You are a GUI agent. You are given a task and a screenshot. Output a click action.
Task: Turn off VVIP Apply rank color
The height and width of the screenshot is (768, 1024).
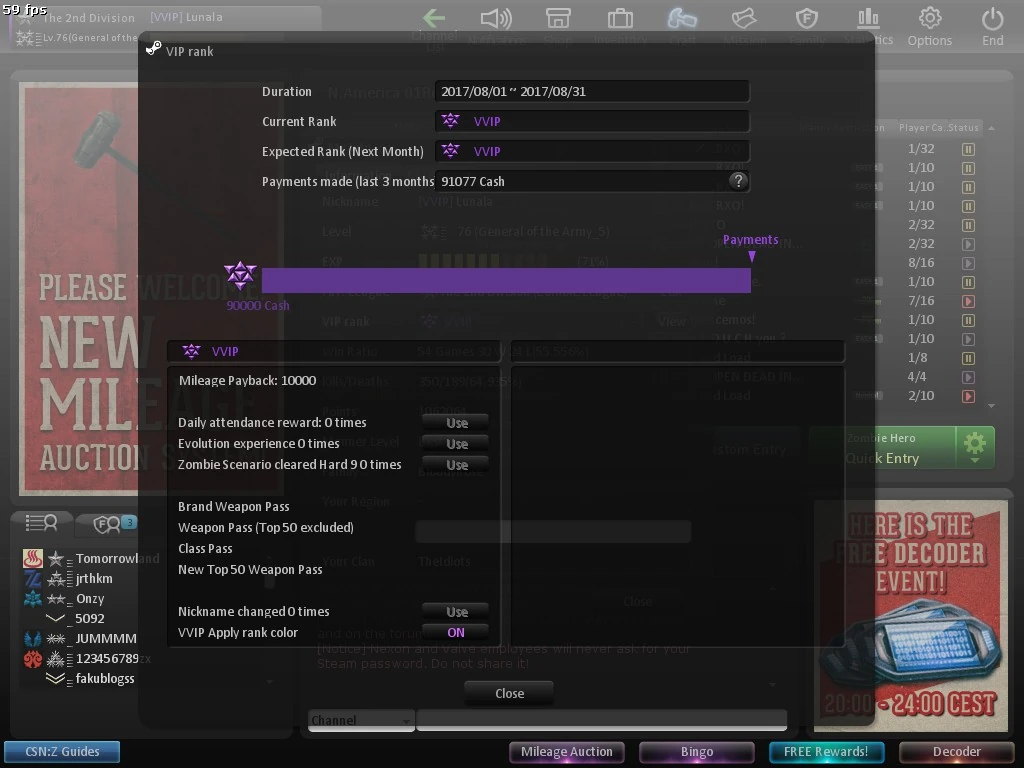(x=456, y=632)
